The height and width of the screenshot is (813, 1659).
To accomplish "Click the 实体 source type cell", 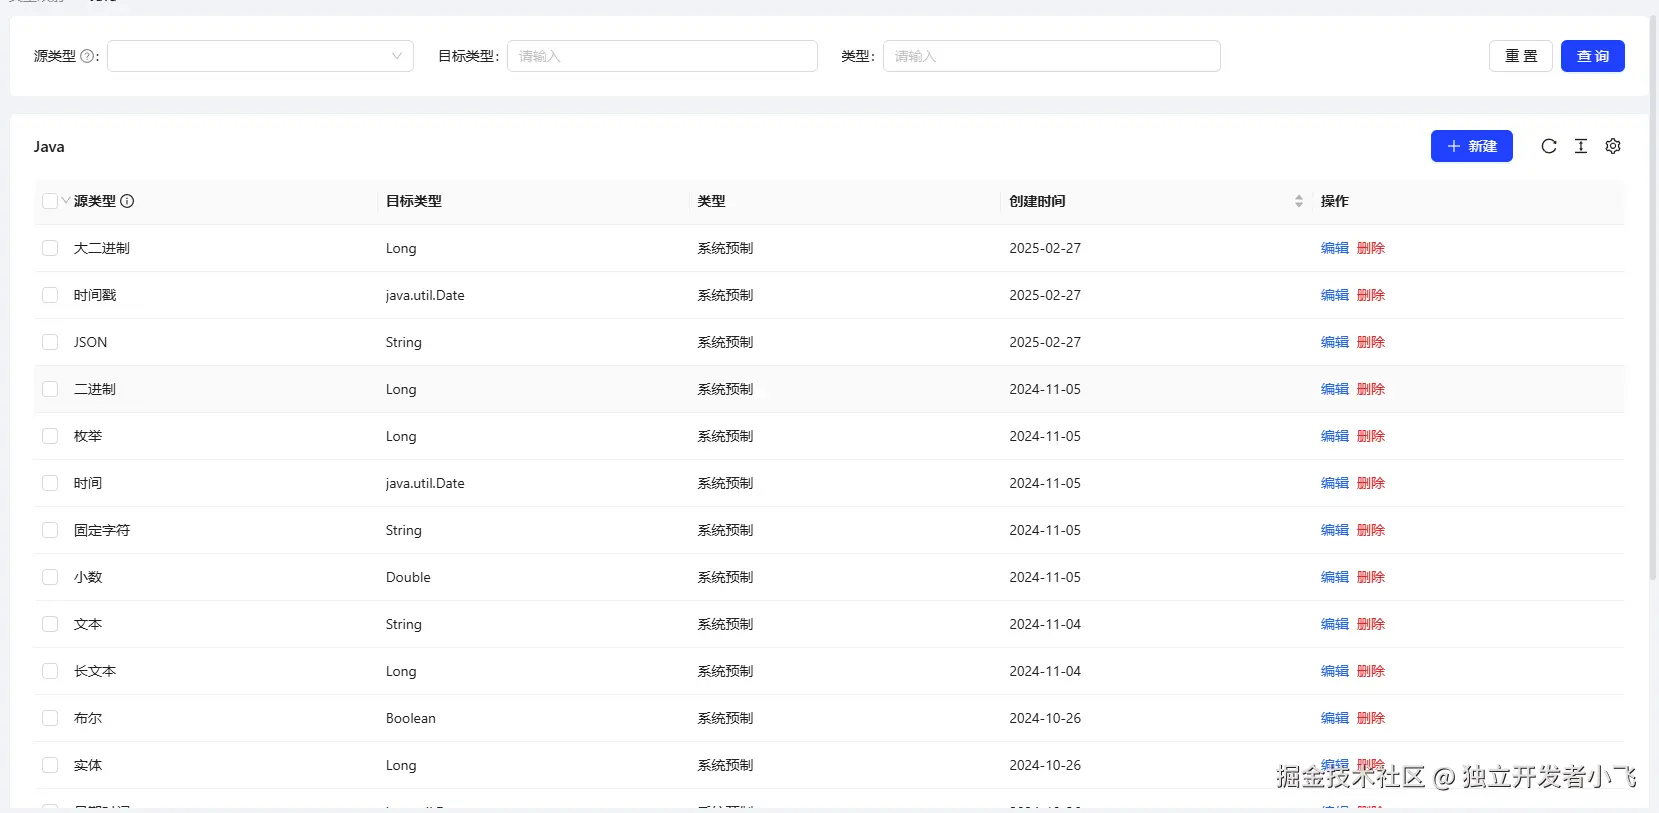I will [88, 765].
